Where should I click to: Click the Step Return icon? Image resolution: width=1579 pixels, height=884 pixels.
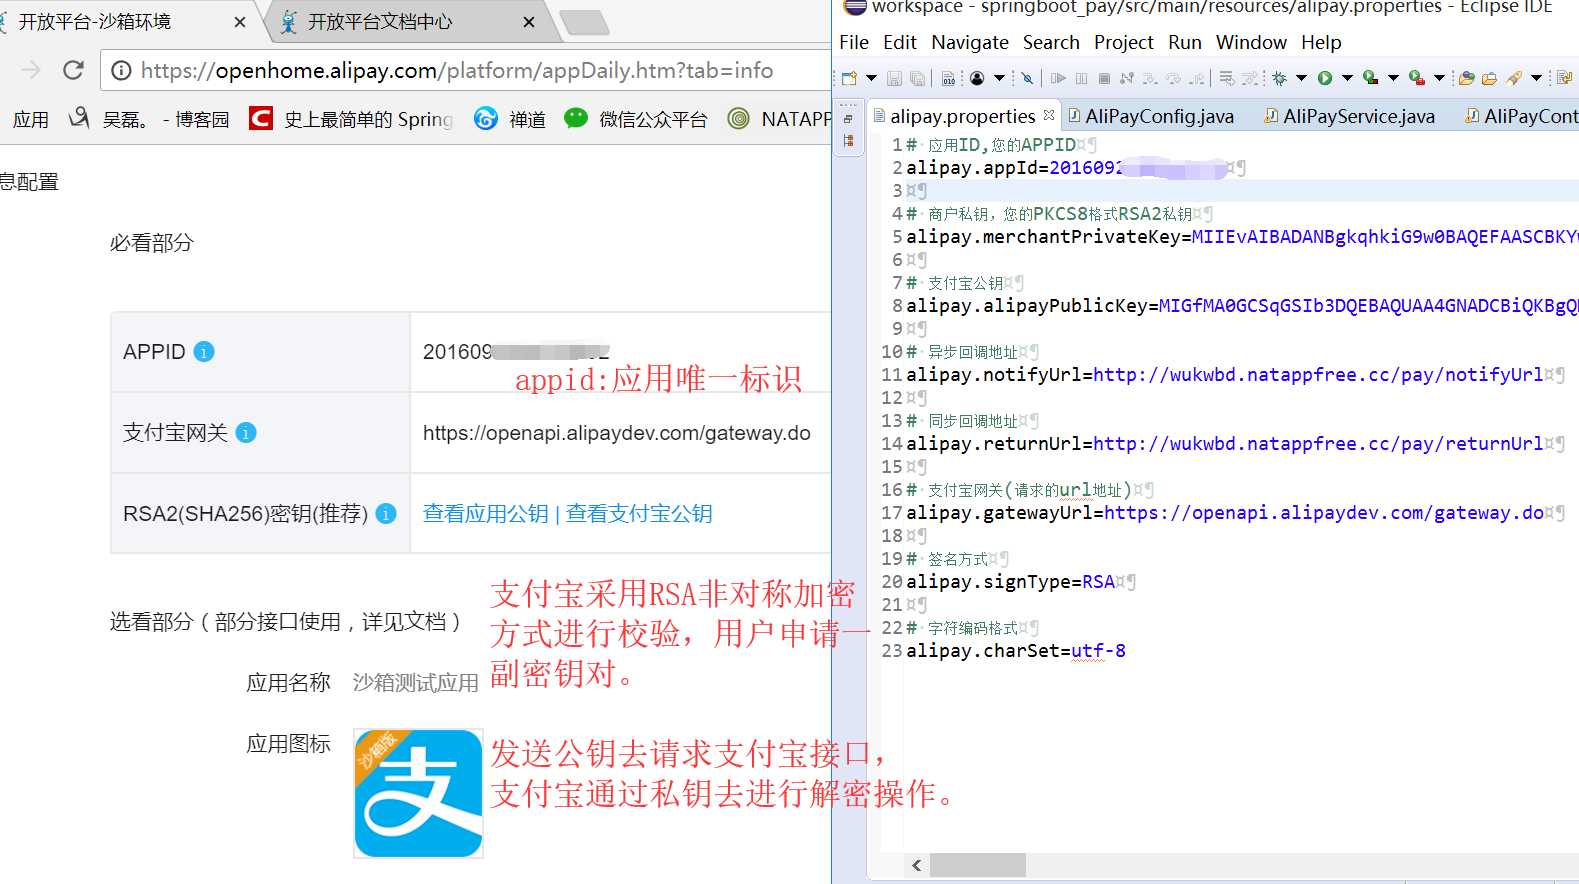[x=1196, y=78]
